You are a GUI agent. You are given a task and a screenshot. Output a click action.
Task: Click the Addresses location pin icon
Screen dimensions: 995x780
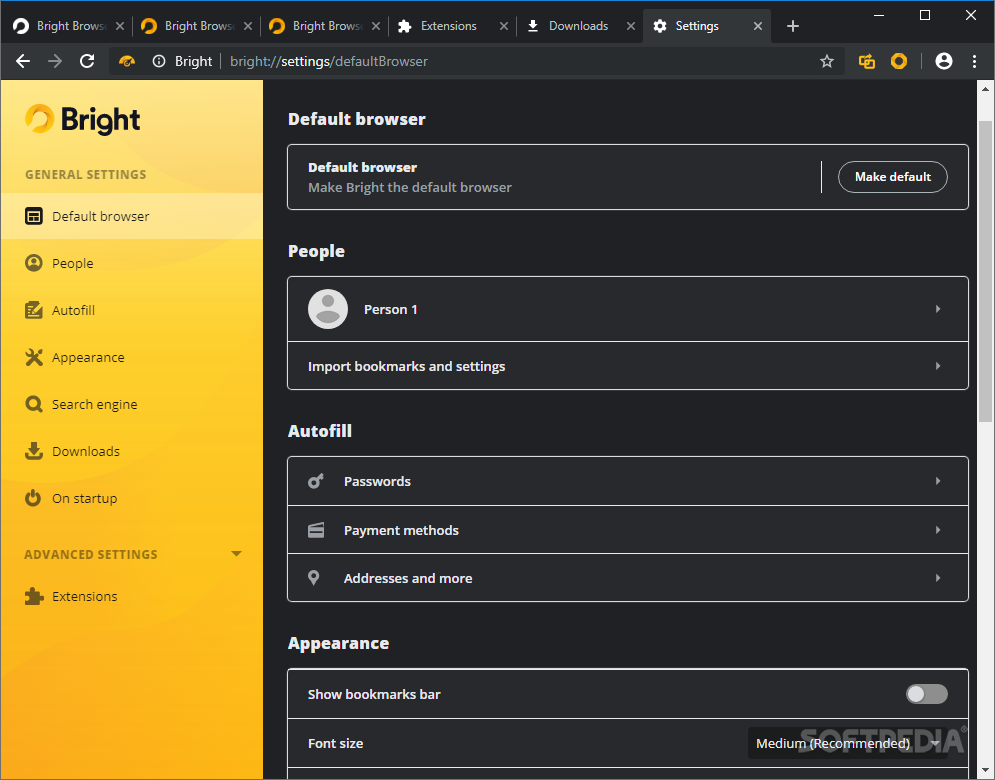(x=313, y=578)
